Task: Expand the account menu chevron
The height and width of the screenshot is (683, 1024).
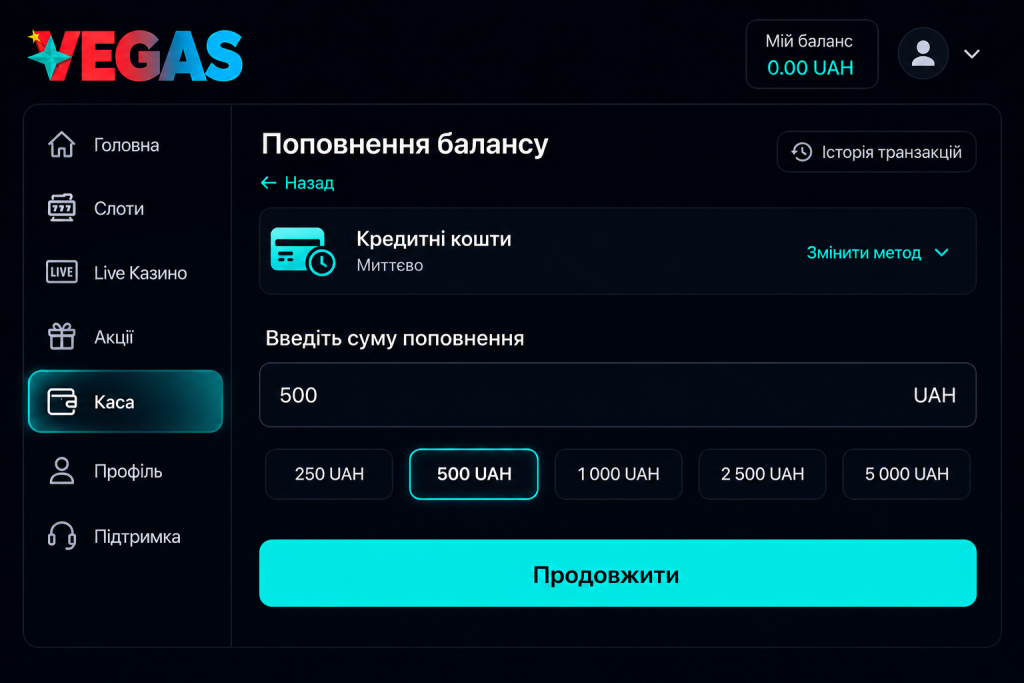Action: coord(972,54)
